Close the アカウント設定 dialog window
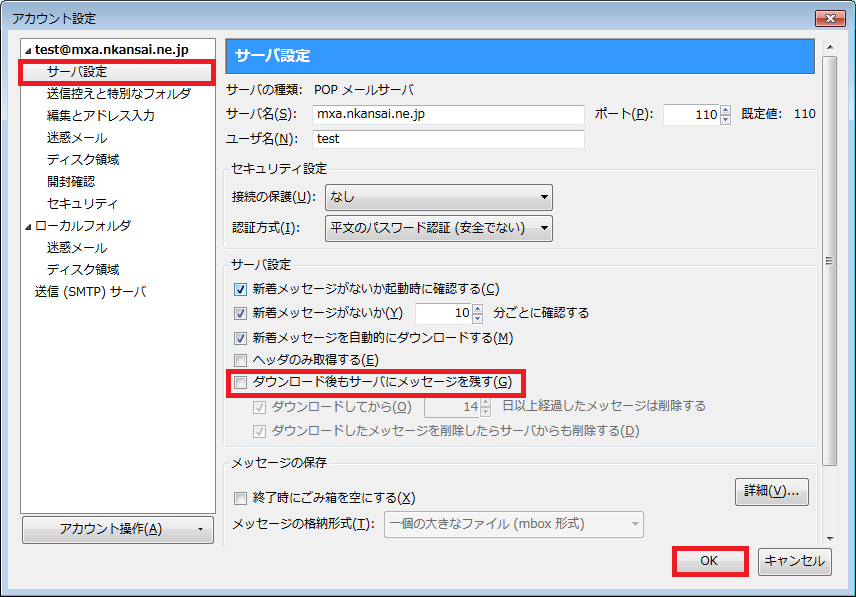 pos(830,18)
